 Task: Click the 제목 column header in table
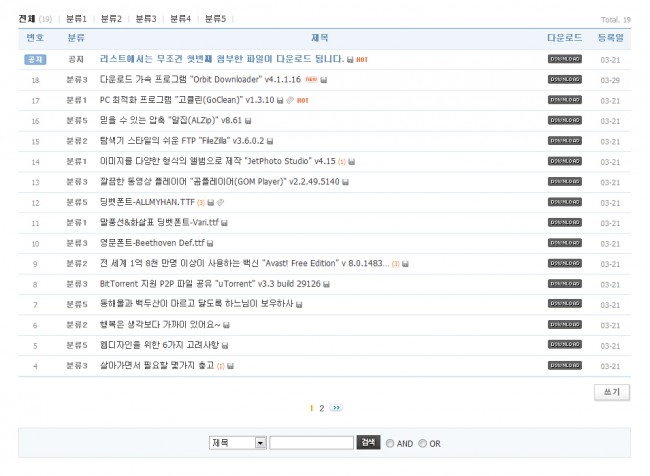[320, 38]
